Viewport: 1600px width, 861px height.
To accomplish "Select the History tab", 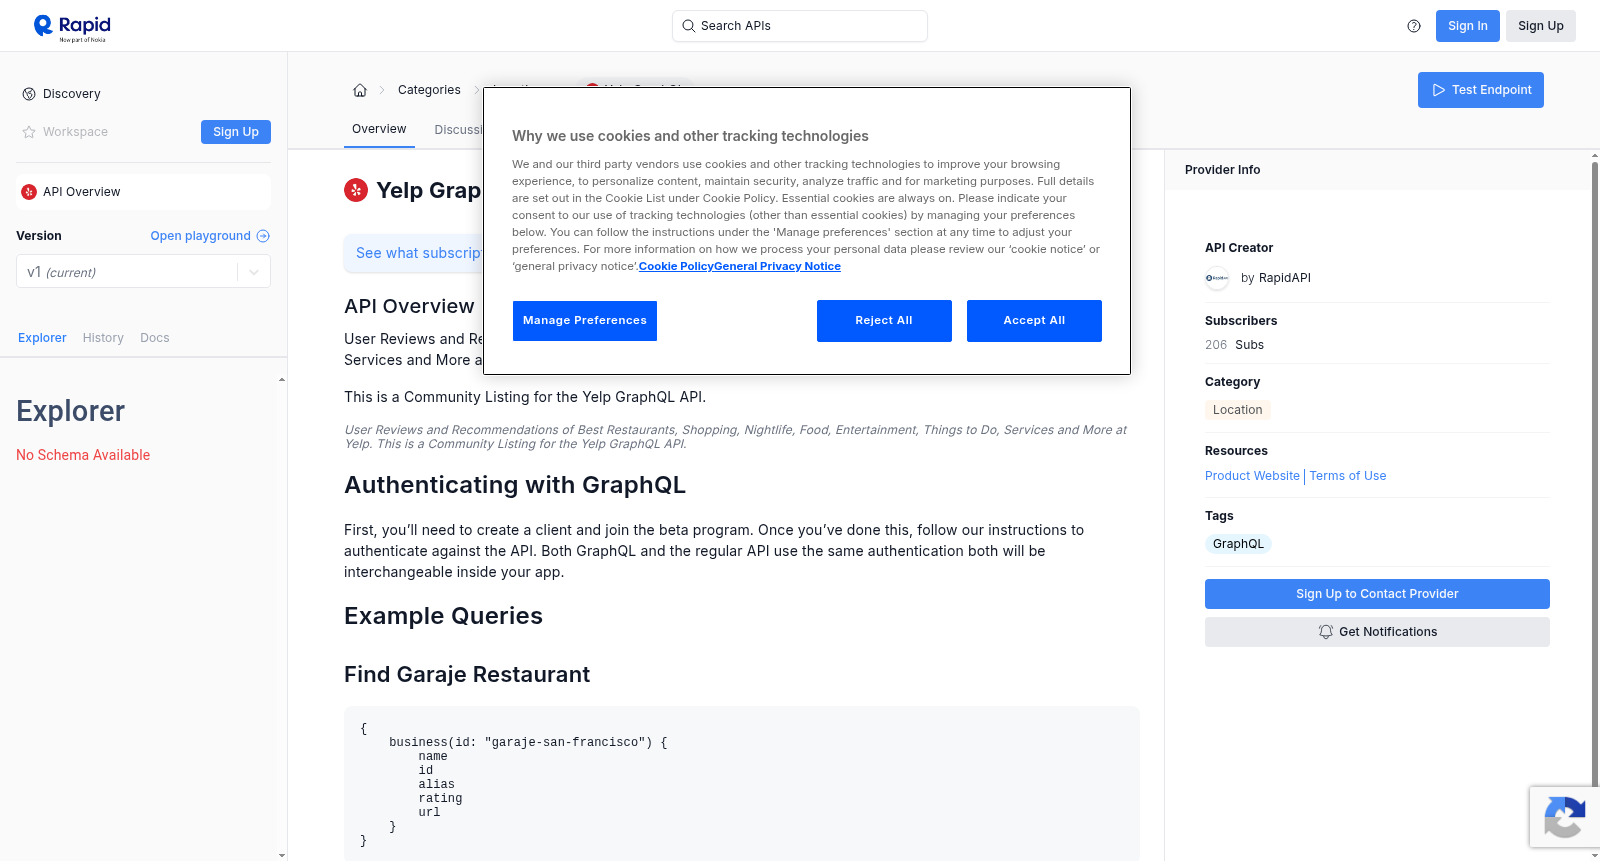I will pyautogui.click(x=103, y=338).
